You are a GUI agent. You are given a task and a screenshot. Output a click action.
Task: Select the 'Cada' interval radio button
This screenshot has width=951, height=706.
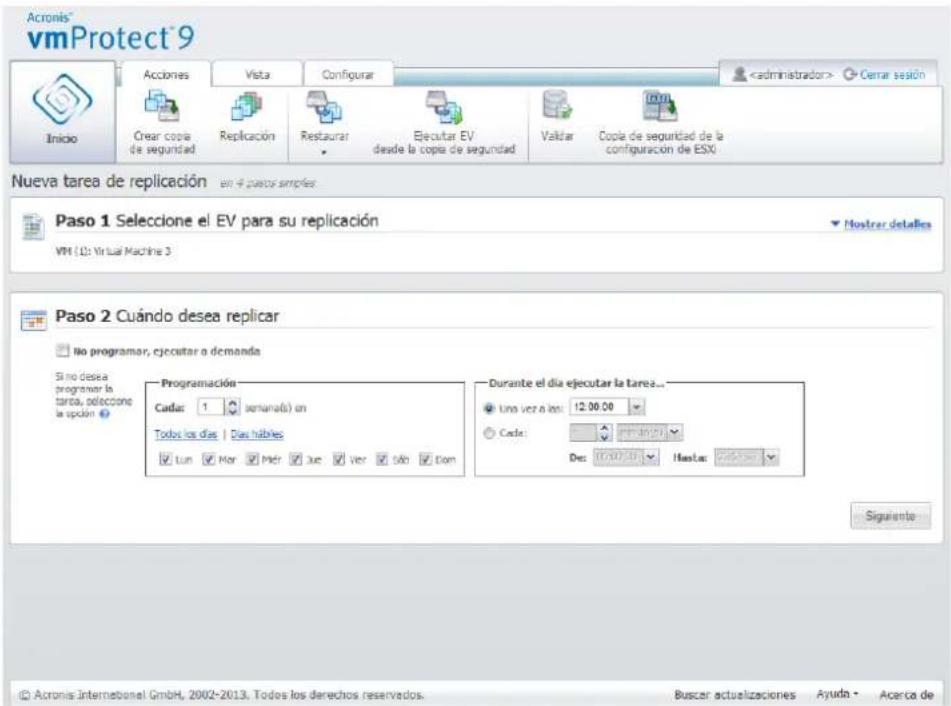[x=489, y=433]
